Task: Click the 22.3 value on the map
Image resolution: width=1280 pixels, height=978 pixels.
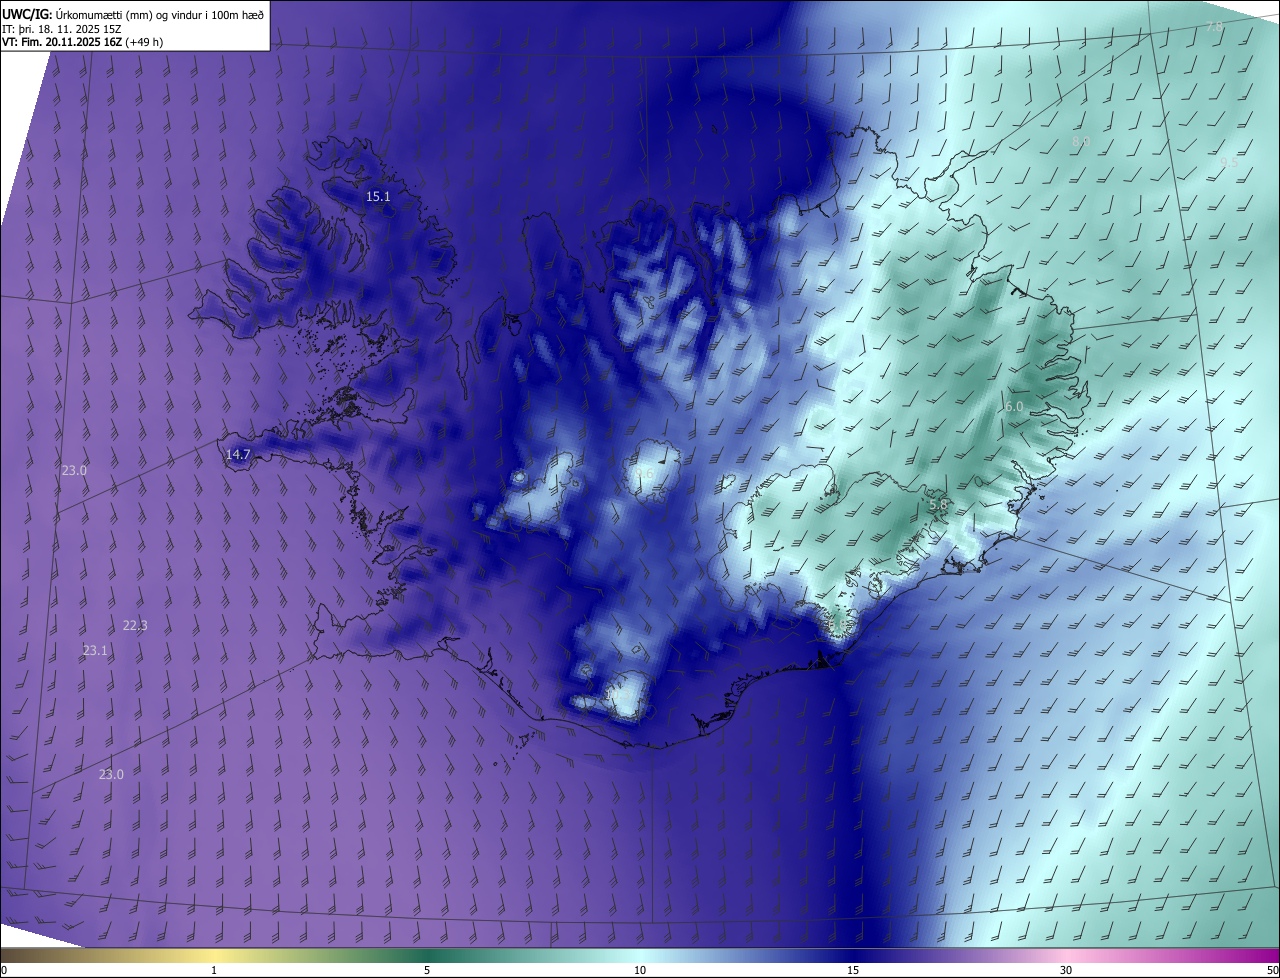Action: click(x=135, y=626)
